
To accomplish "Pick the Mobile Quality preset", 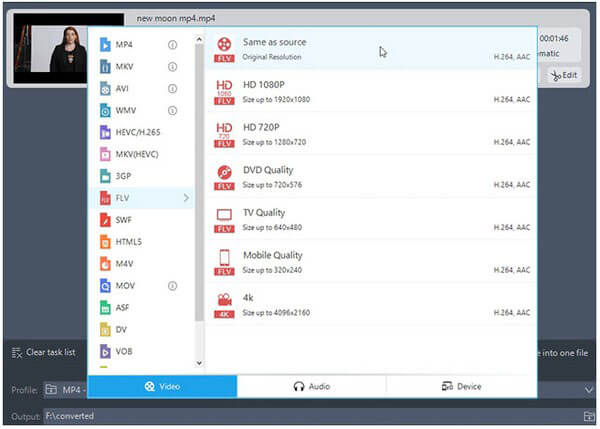I will 371,262.
